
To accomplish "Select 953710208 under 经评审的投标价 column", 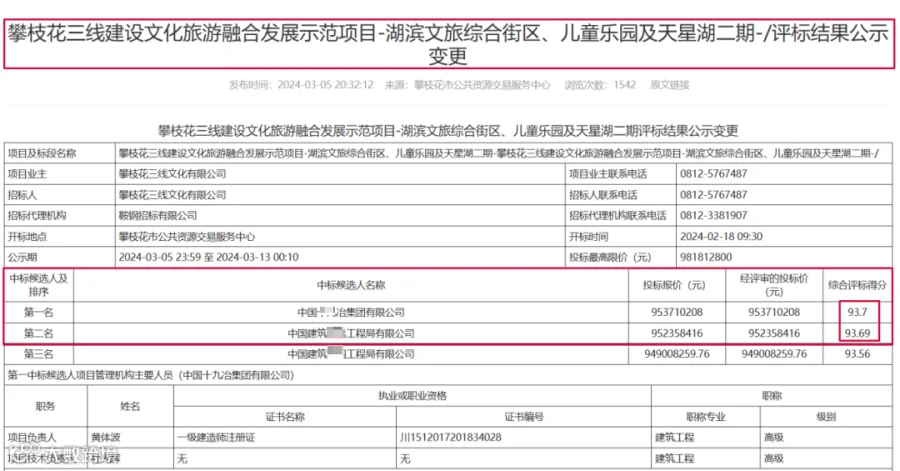I will [774, 312].
